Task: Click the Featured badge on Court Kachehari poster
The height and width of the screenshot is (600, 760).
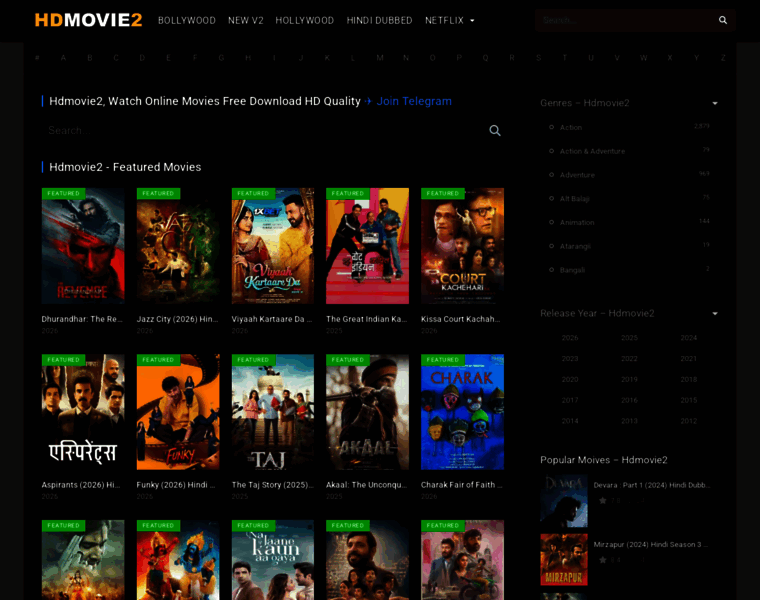Action: click(x=441, y=193)
